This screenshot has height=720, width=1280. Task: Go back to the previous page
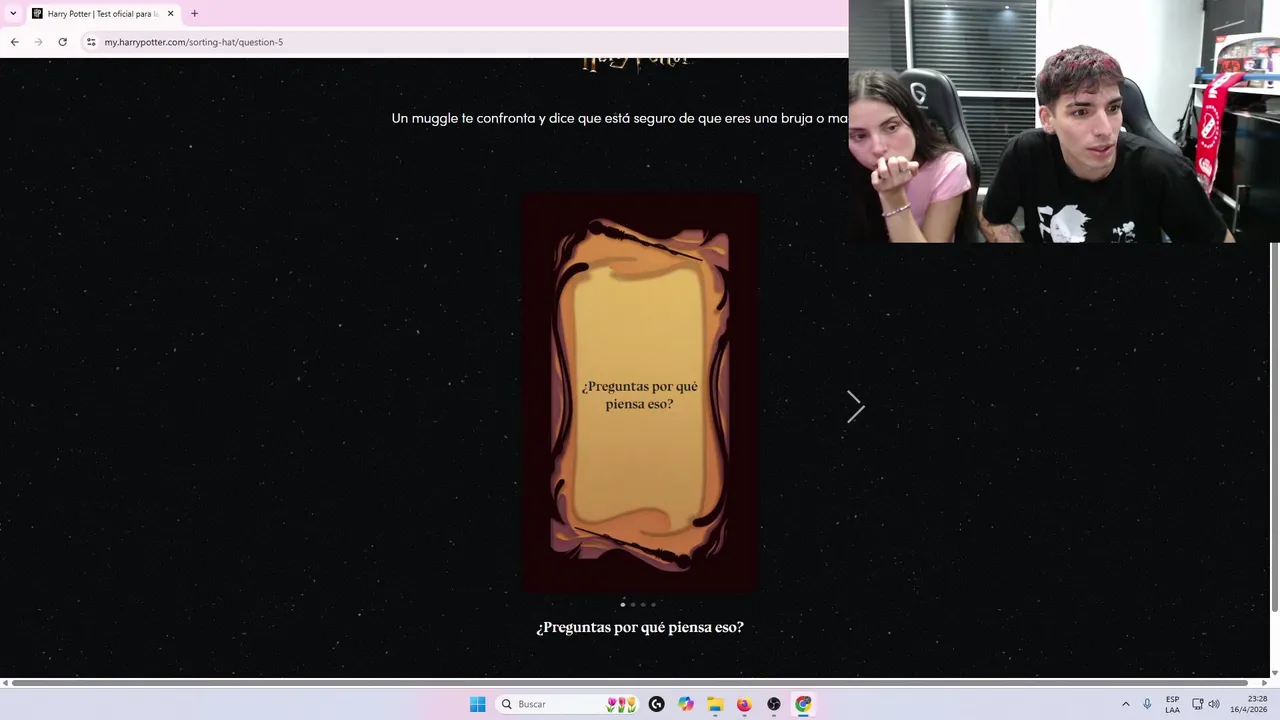14,42
